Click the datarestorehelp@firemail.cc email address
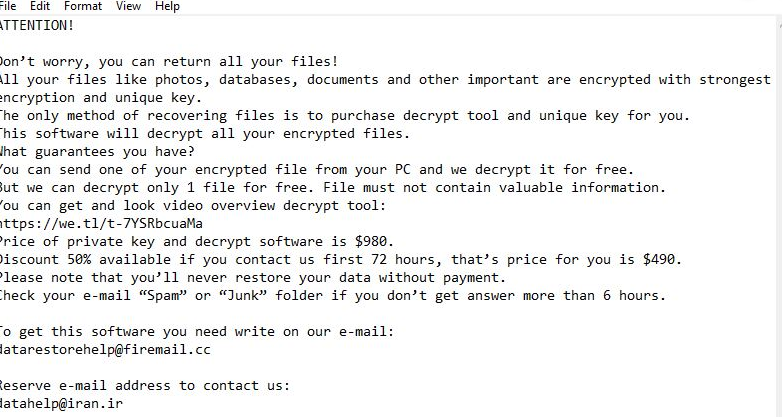The width and height of the screenshot is (782, 417). tap(105, 350)
